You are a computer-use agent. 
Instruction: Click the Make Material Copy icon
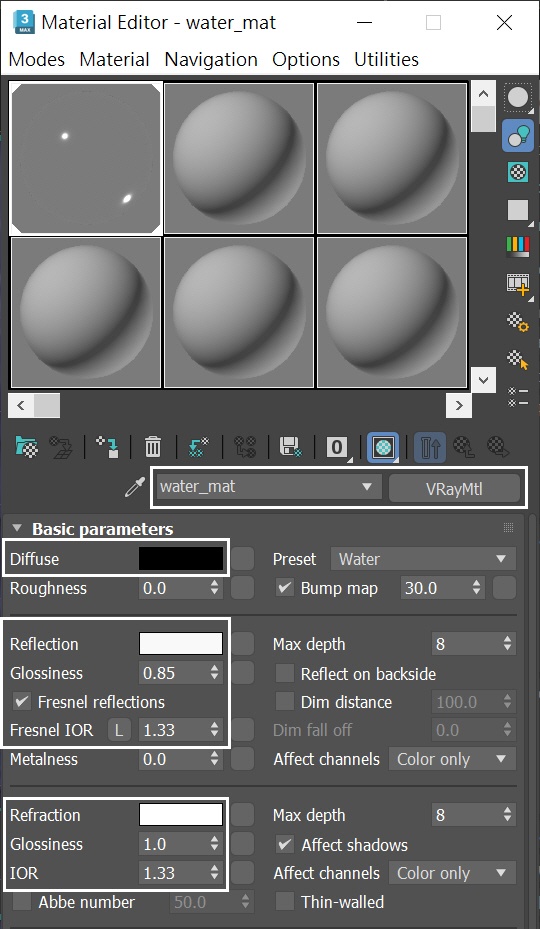click(199, 447)
